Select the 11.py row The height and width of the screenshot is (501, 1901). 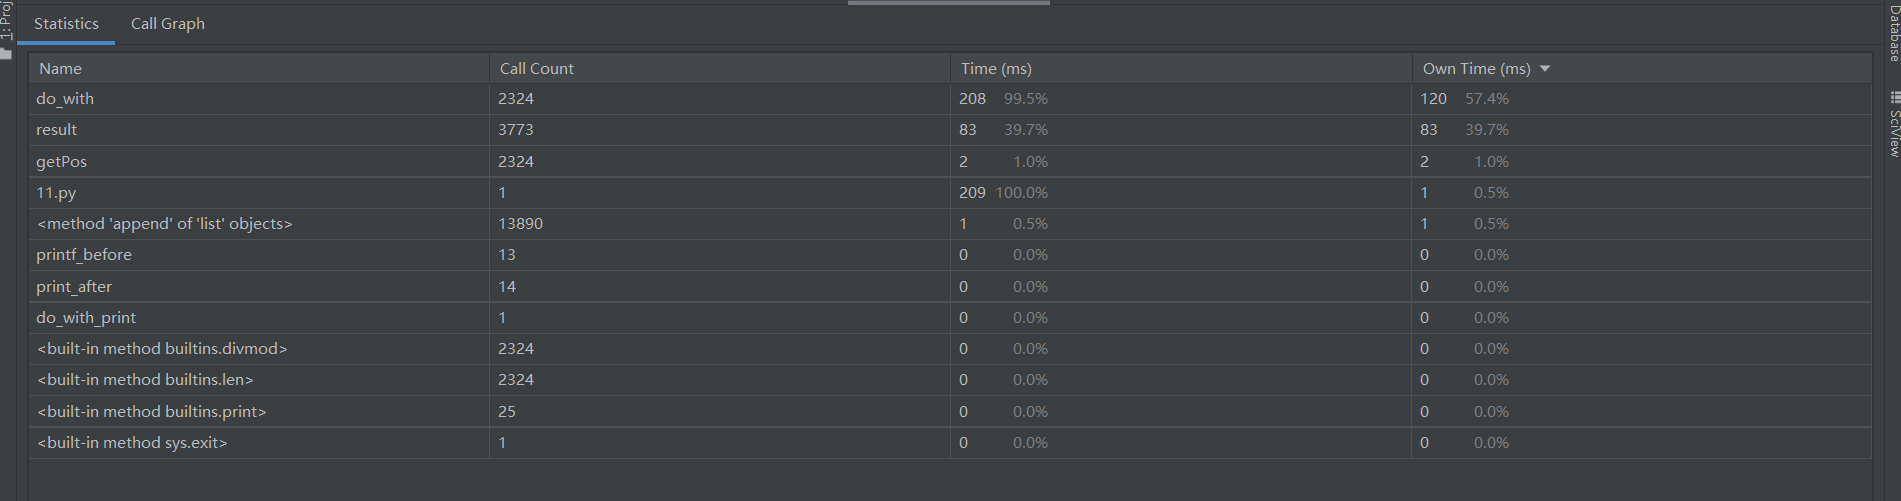click(x=57, y=193)
